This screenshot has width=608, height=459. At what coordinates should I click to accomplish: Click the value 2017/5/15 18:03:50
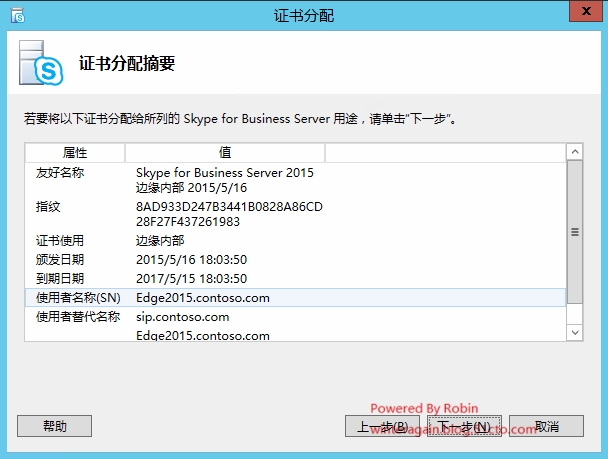click(x=192, y=278)
